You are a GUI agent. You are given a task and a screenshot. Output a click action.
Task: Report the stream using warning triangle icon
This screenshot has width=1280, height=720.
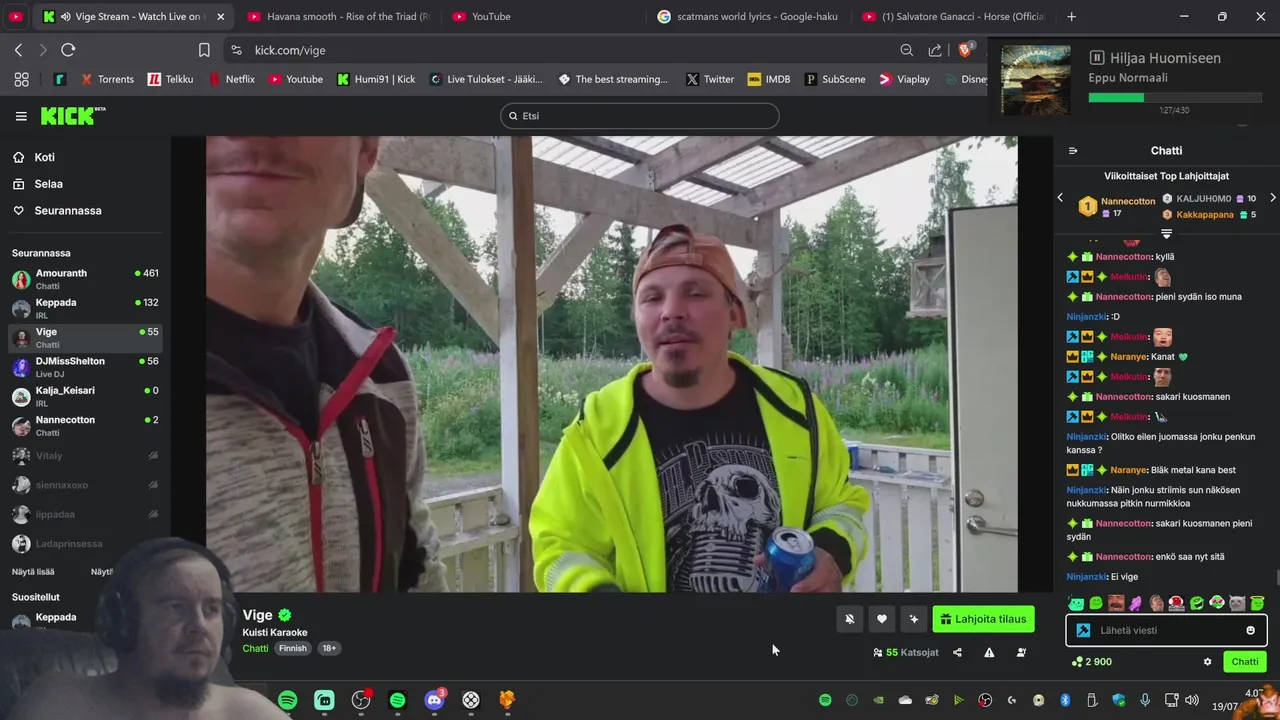989,652
